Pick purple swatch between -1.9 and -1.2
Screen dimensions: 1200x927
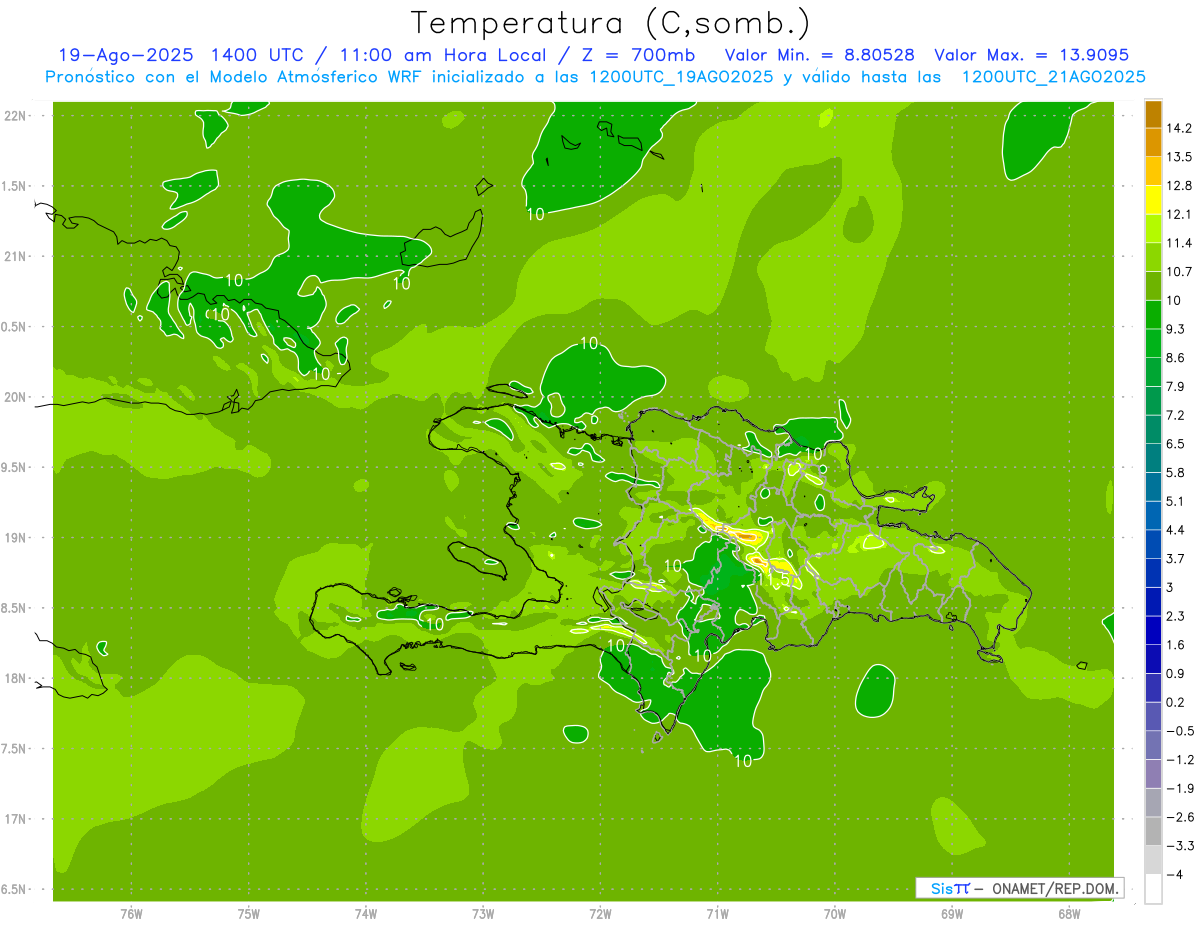pyautogui.click(x=1153, y=774)
